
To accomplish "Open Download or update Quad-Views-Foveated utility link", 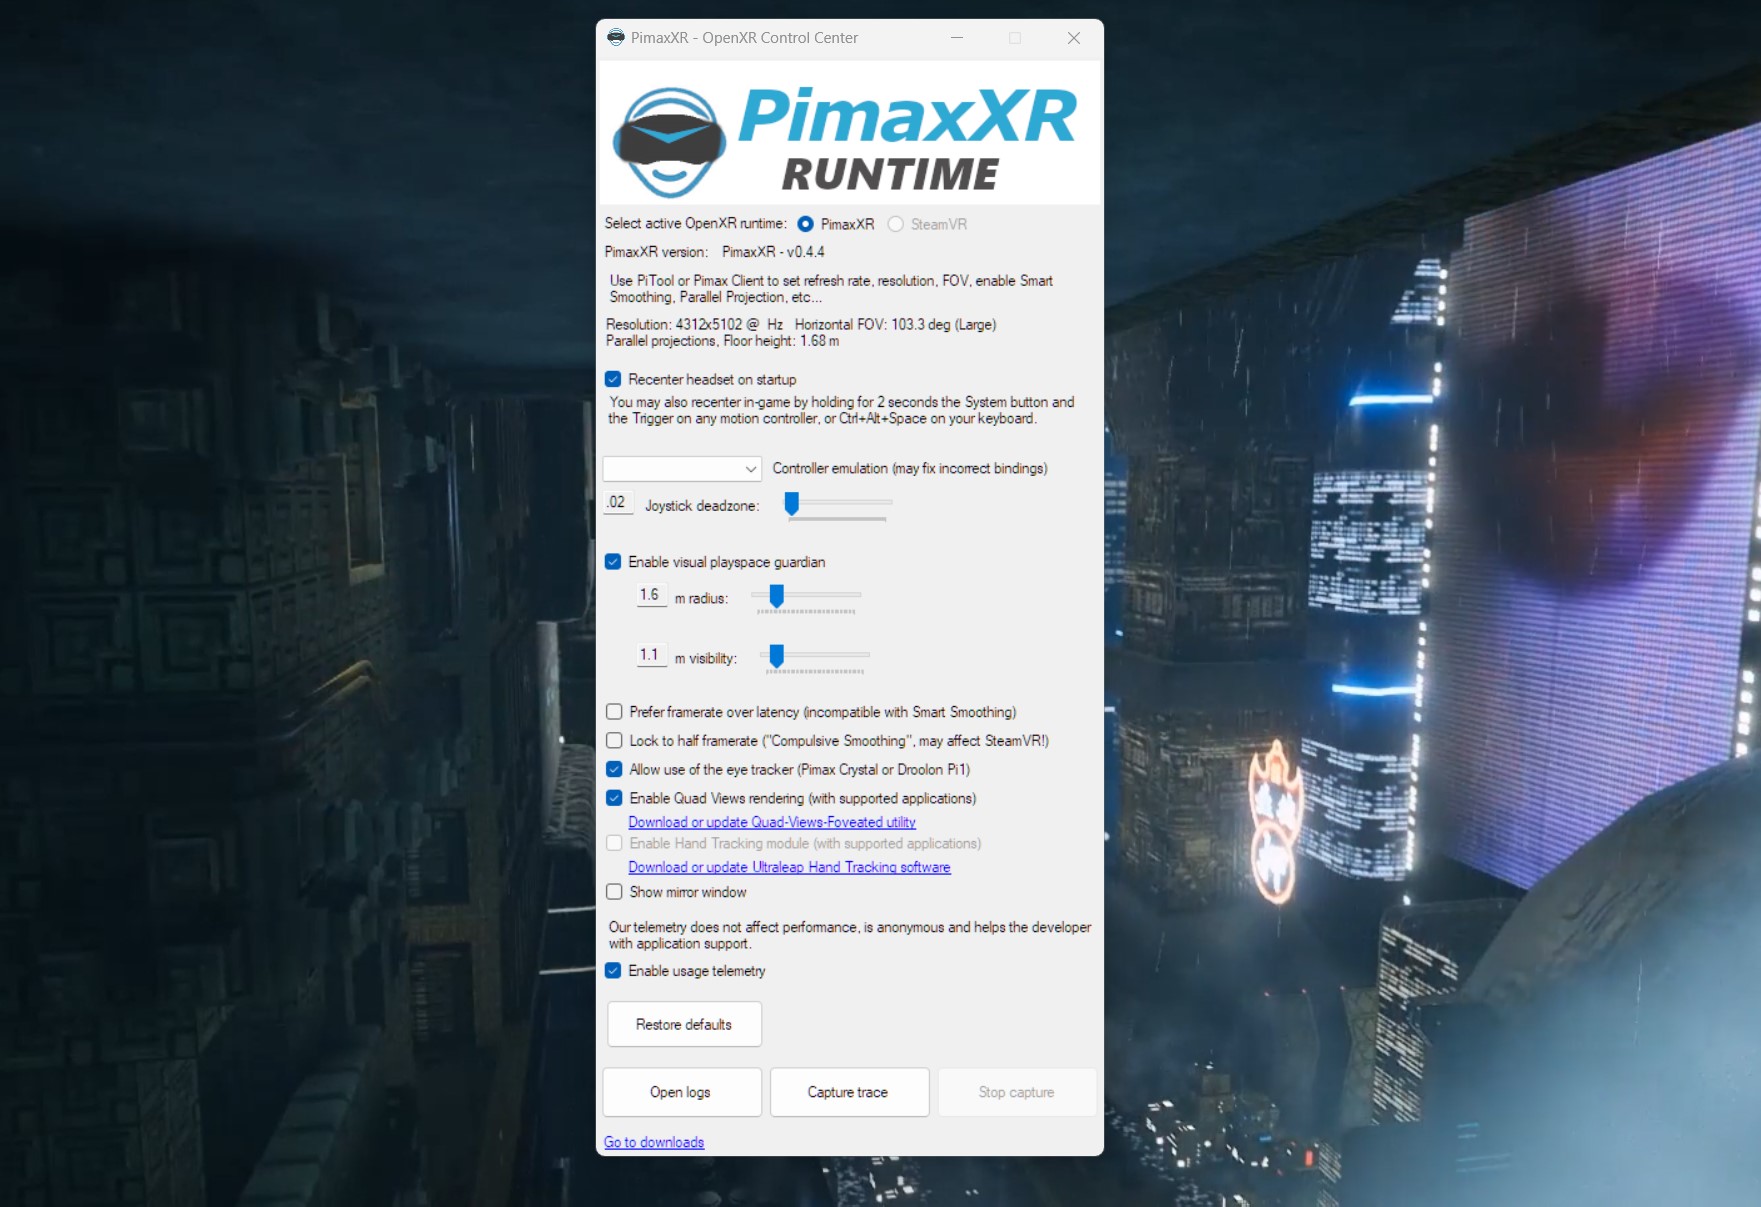I will (771, 822).
